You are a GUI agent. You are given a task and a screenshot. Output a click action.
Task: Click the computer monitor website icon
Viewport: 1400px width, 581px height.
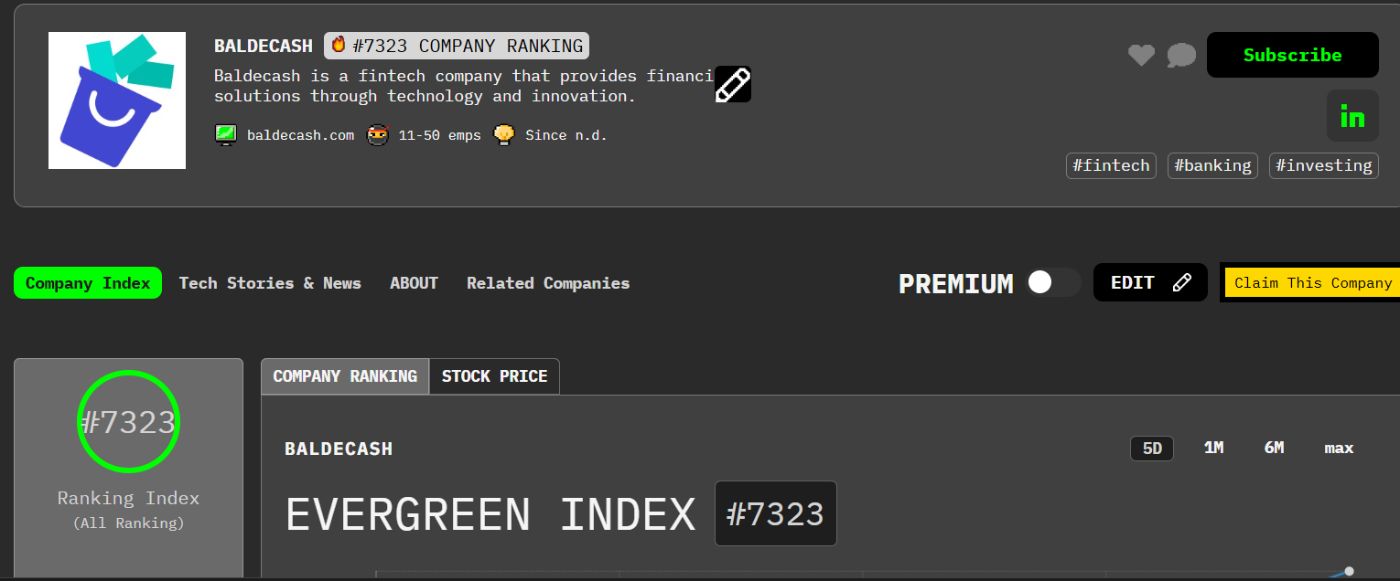point(226,135)
